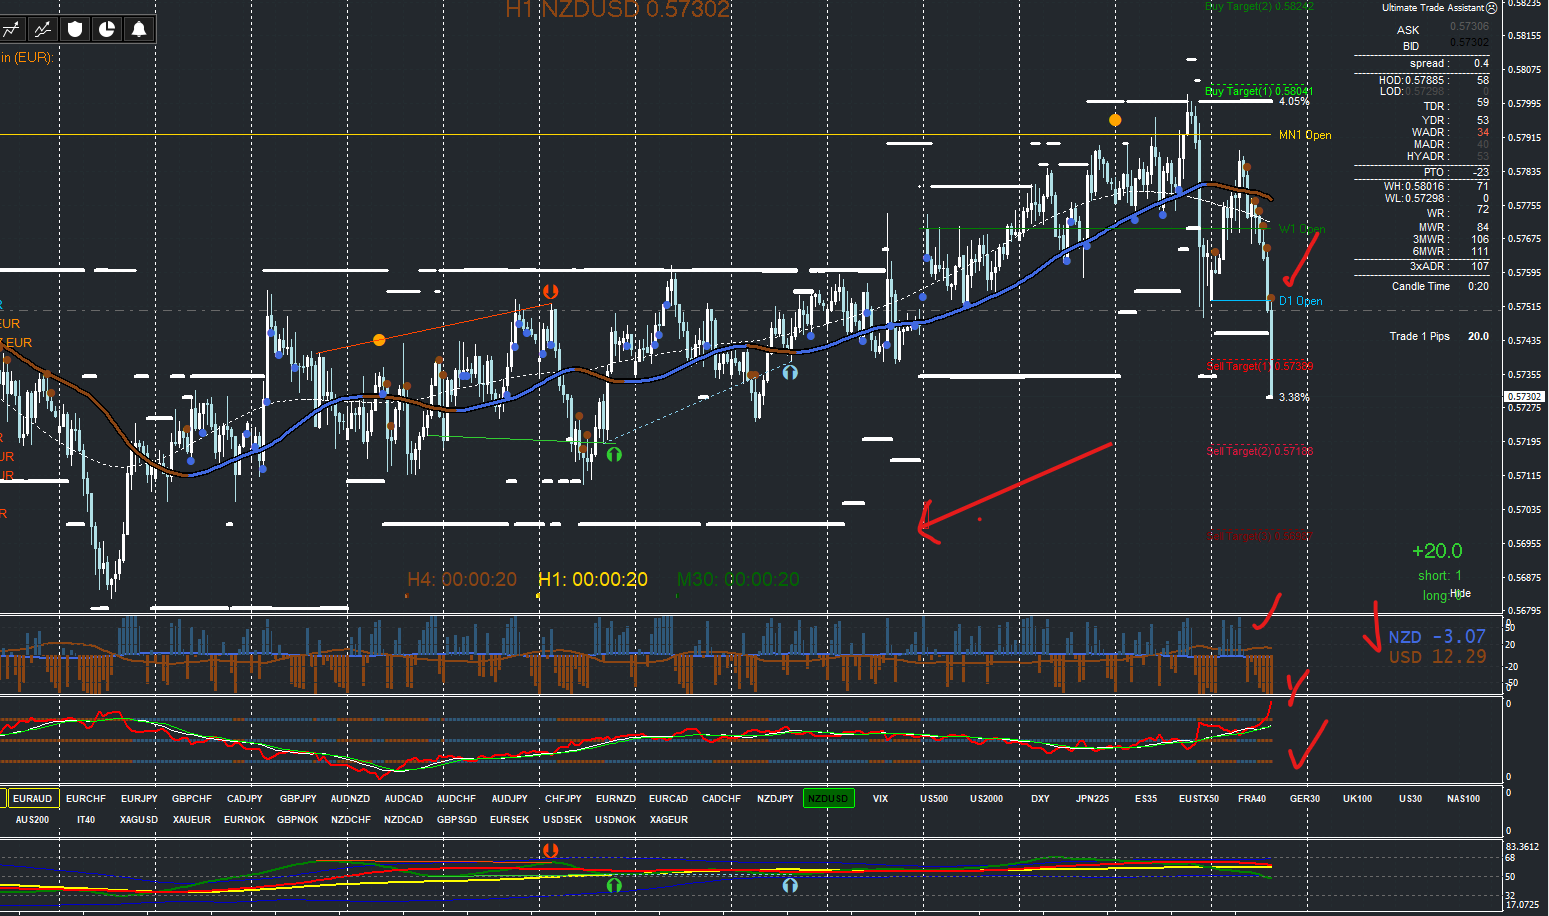
Task: Choose EURNOK pair button
Action: click(x=245, y=819)
